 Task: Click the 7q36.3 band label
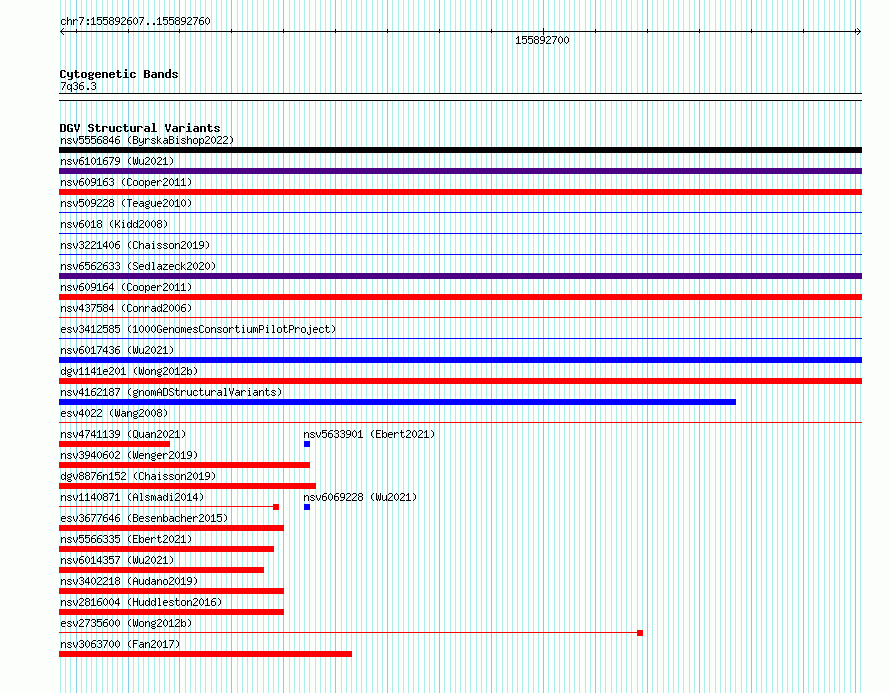tap(78, 86)
